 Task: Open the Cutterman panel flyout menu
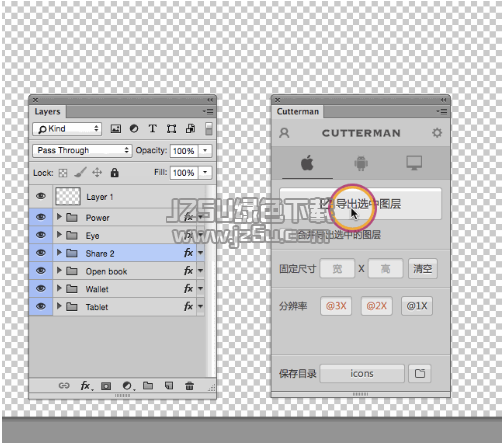tap(442, 111)
